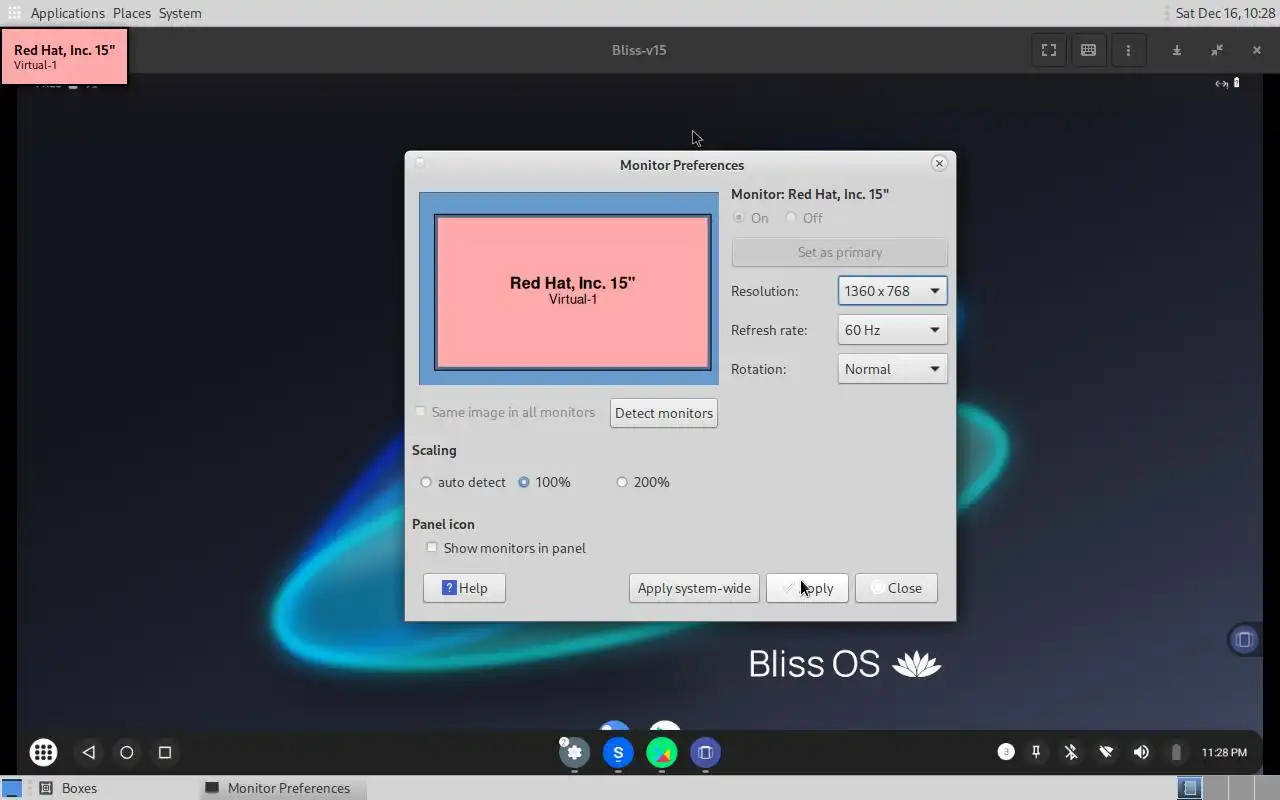The width and height of the screenshot is (1280, 800).
Task: Tap the Android recents square button
Action: pos(165,752)
